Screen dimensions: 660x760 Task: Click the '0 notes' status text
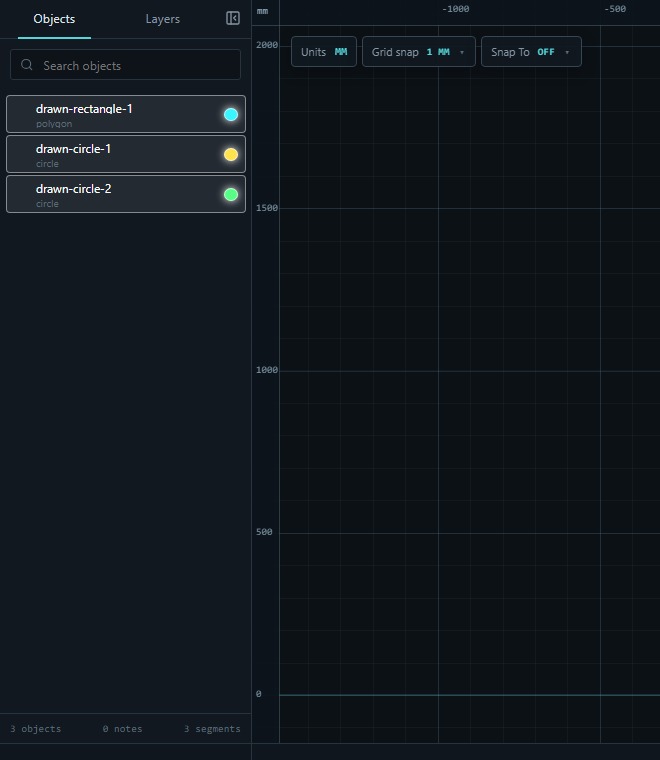coord(122,728)
